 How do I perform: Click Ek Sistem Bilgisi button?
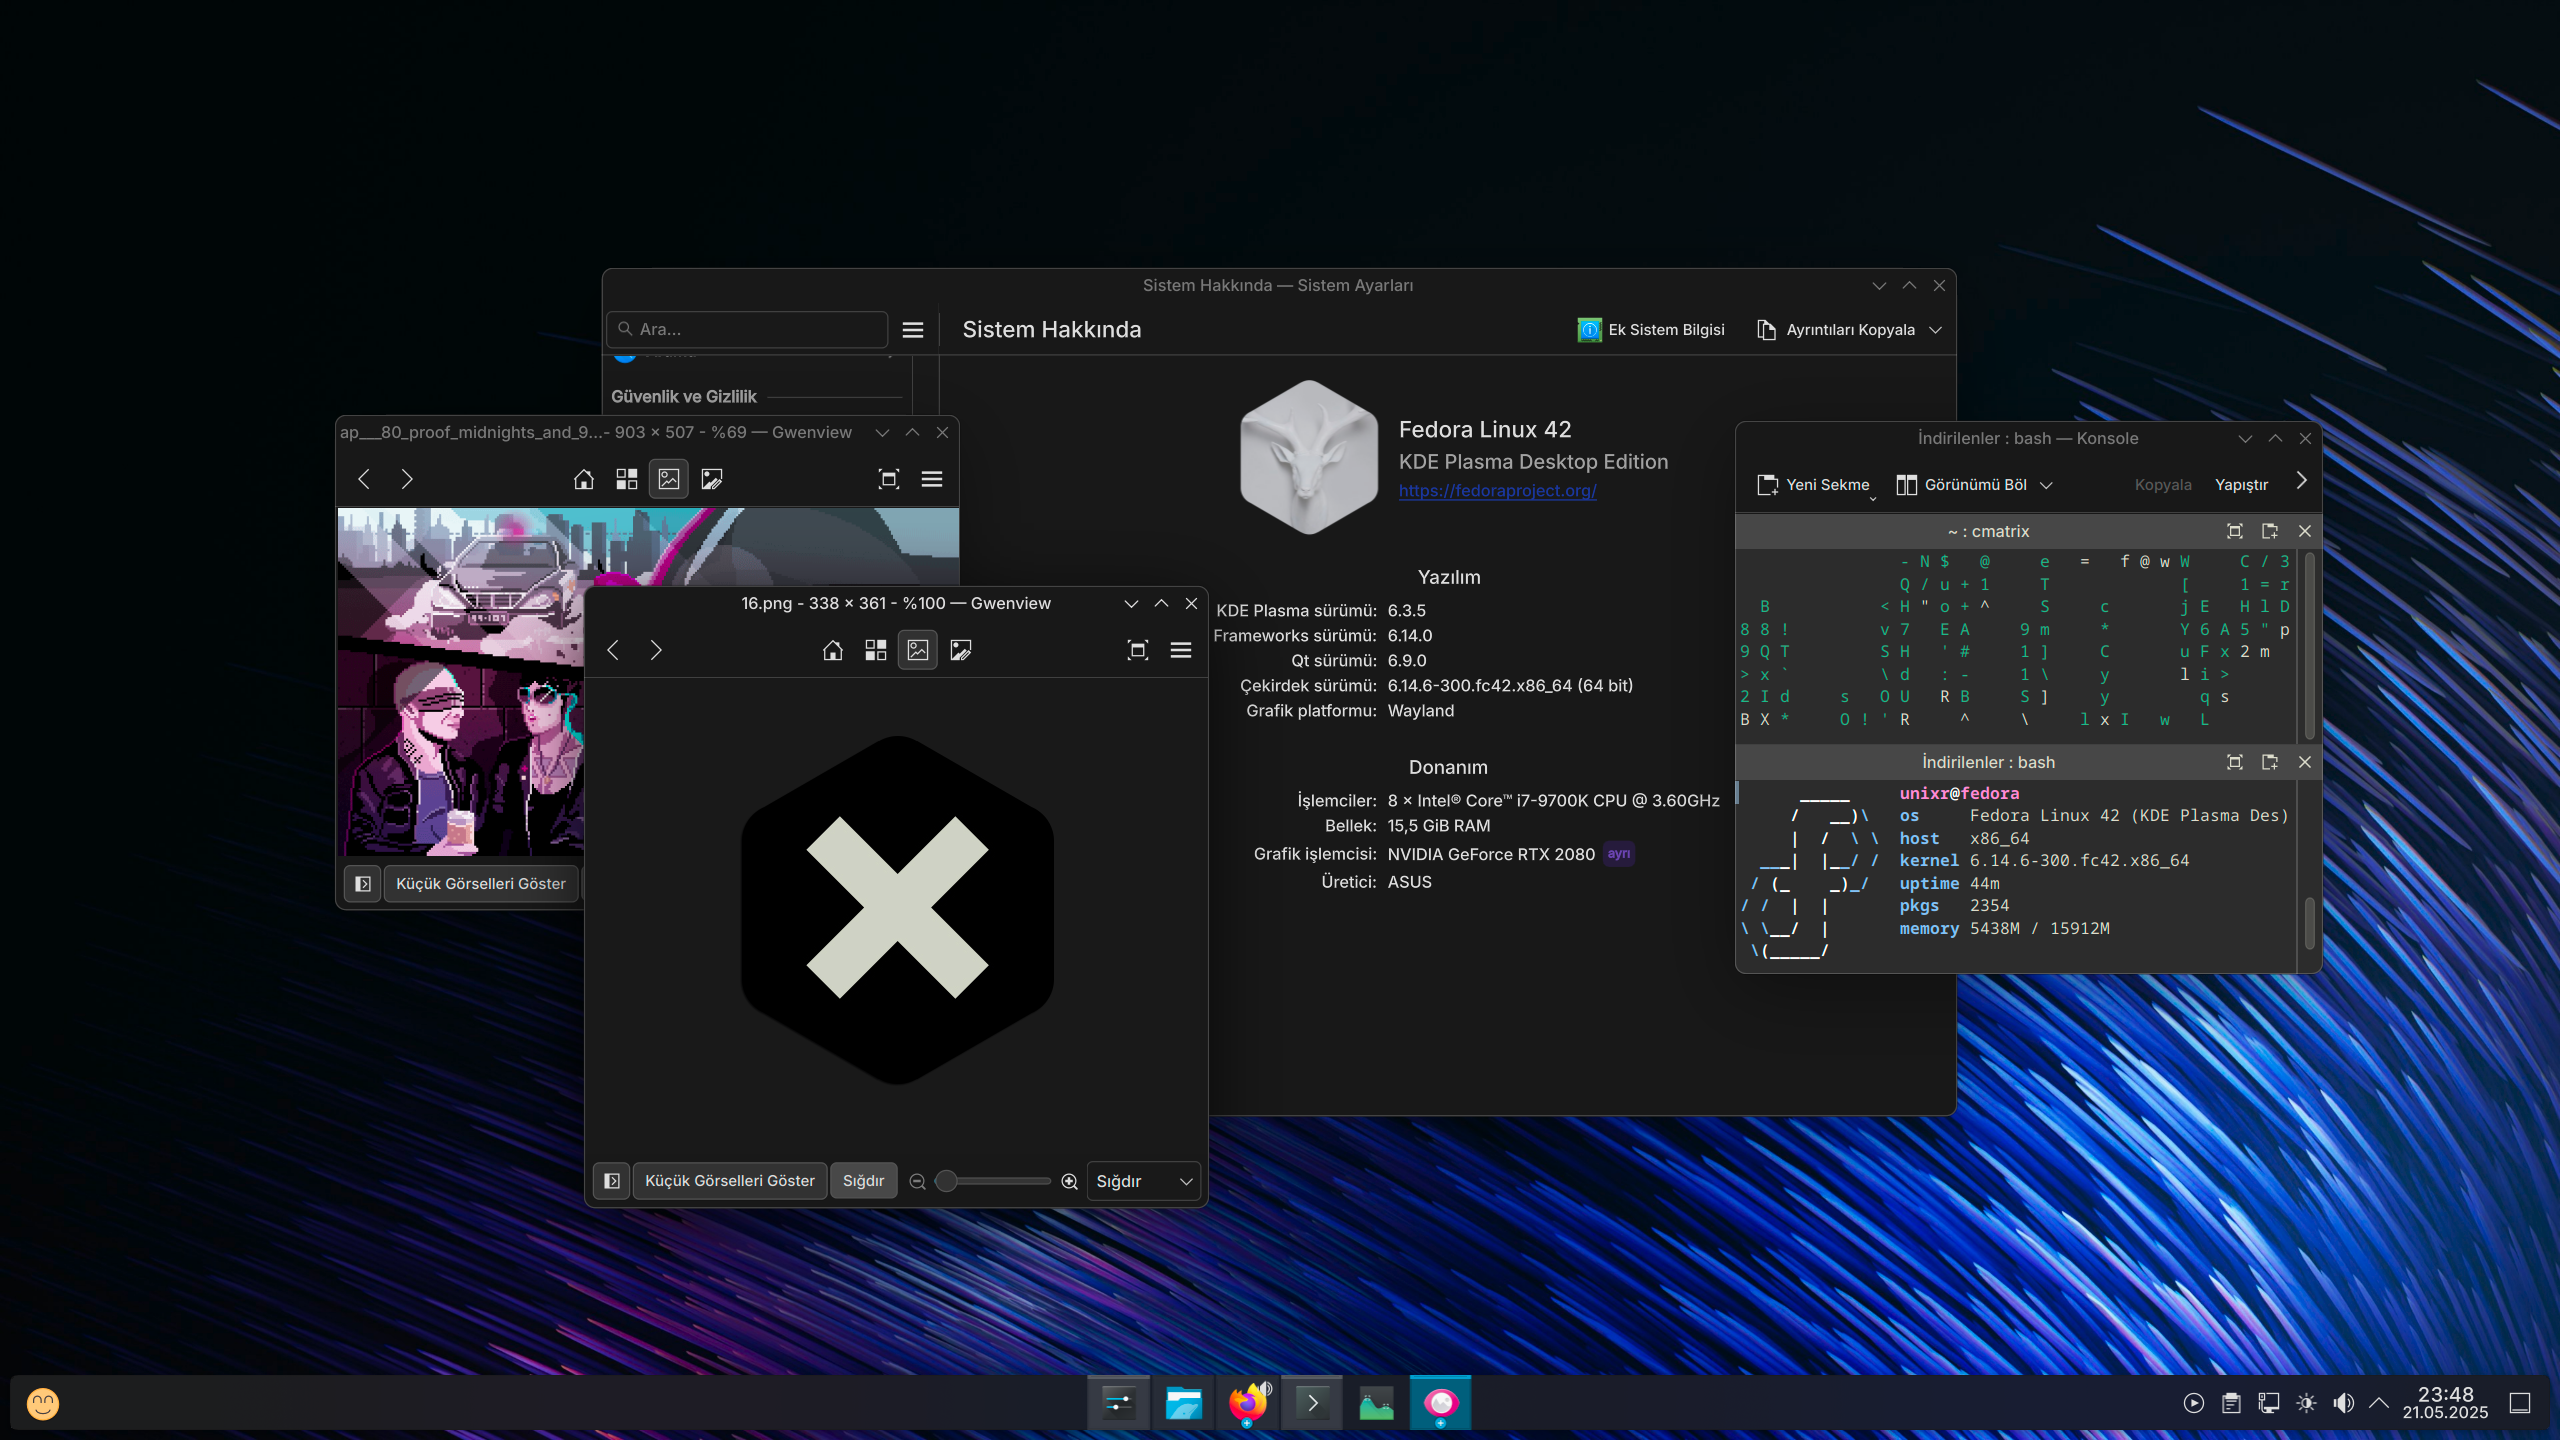click(x=1651, y=329)
